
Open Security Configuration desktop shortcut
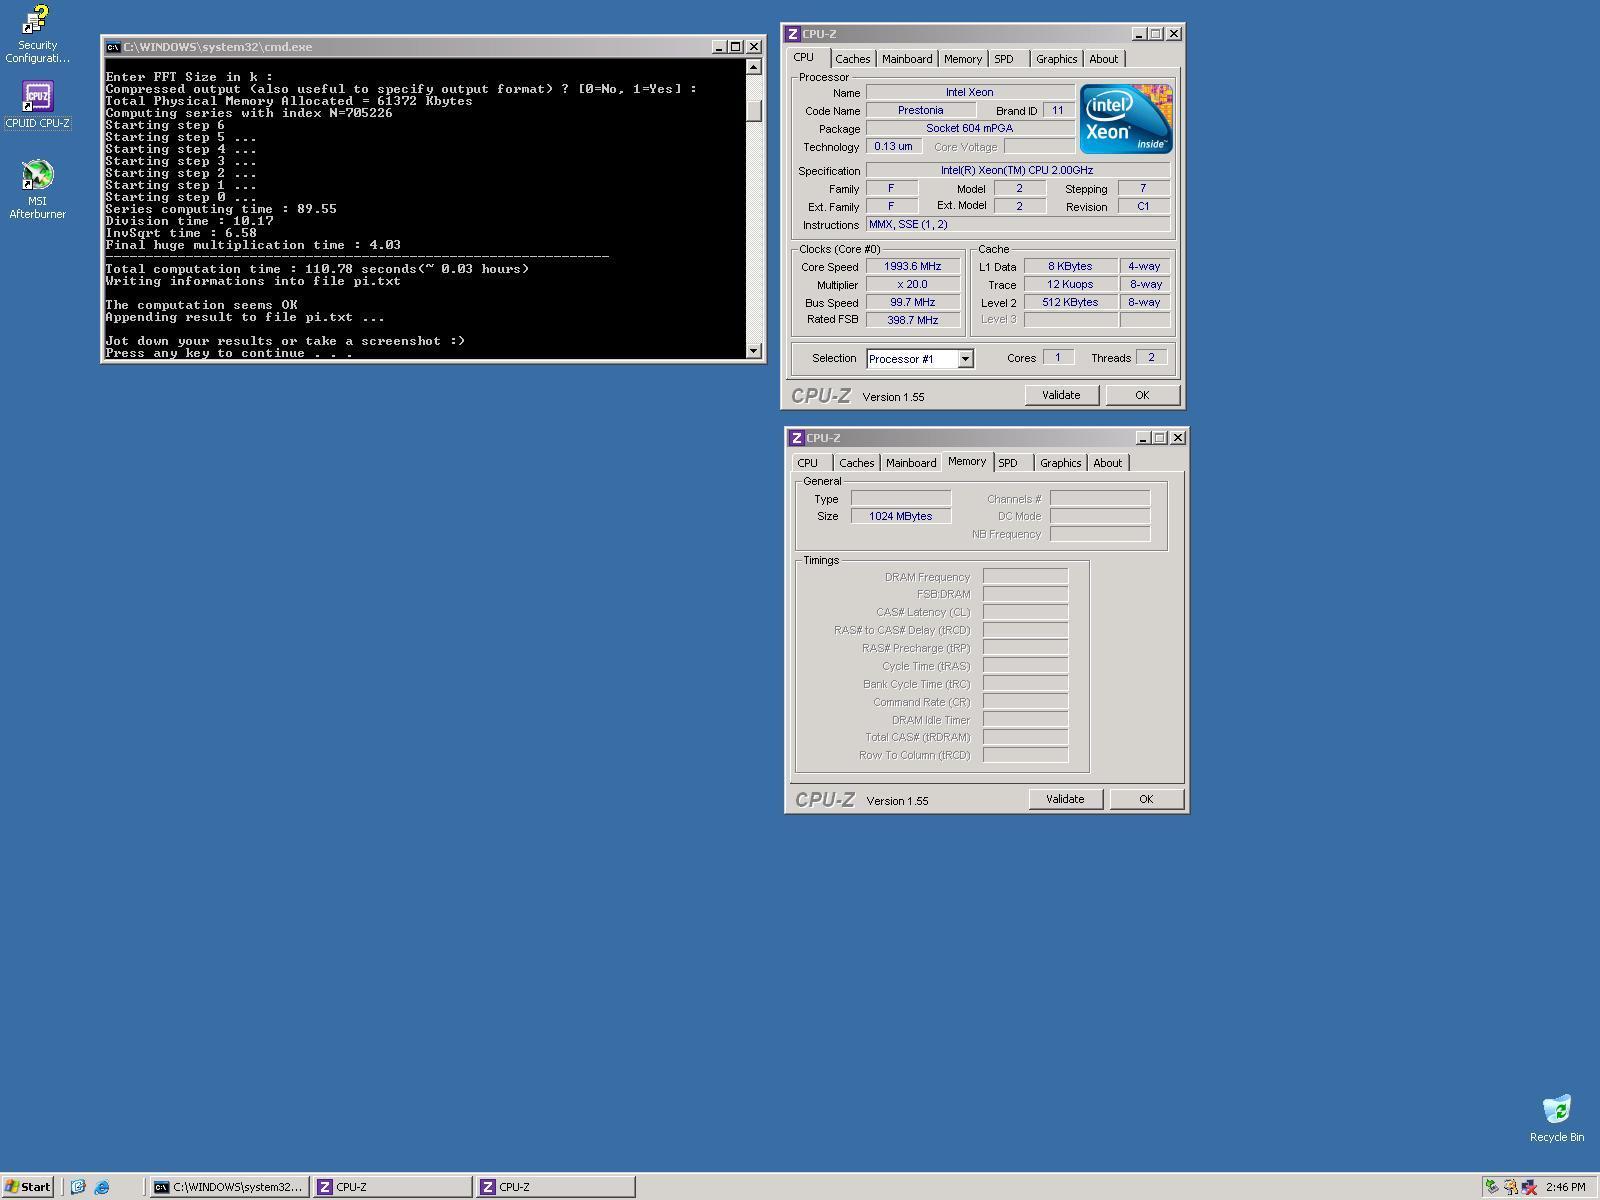[37, 33]
